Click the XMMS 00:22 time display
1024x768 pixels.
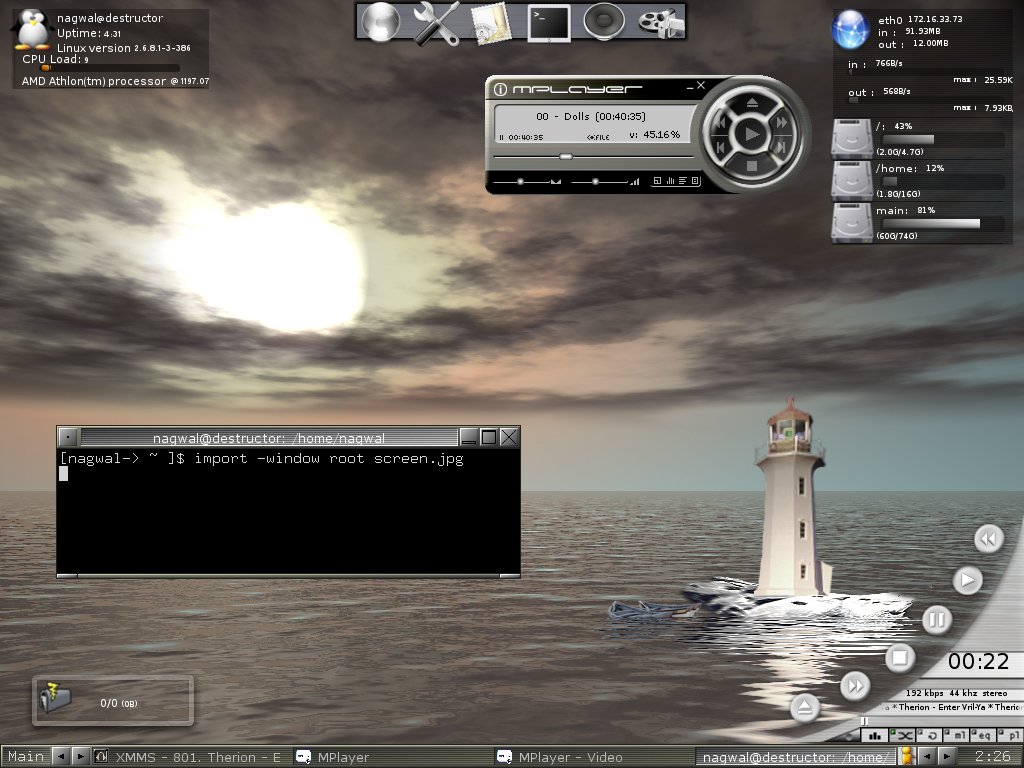(978, 662)
